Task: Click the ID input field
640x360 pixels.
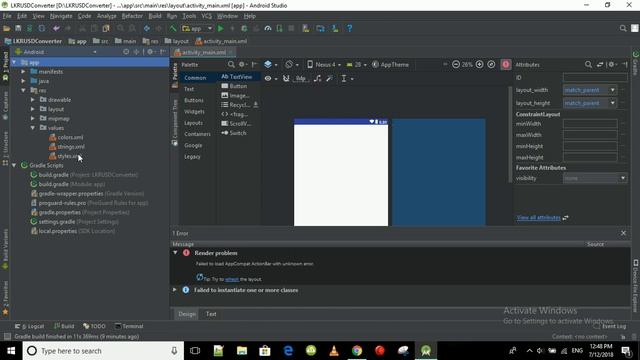Action: click(x=595, y=78)
